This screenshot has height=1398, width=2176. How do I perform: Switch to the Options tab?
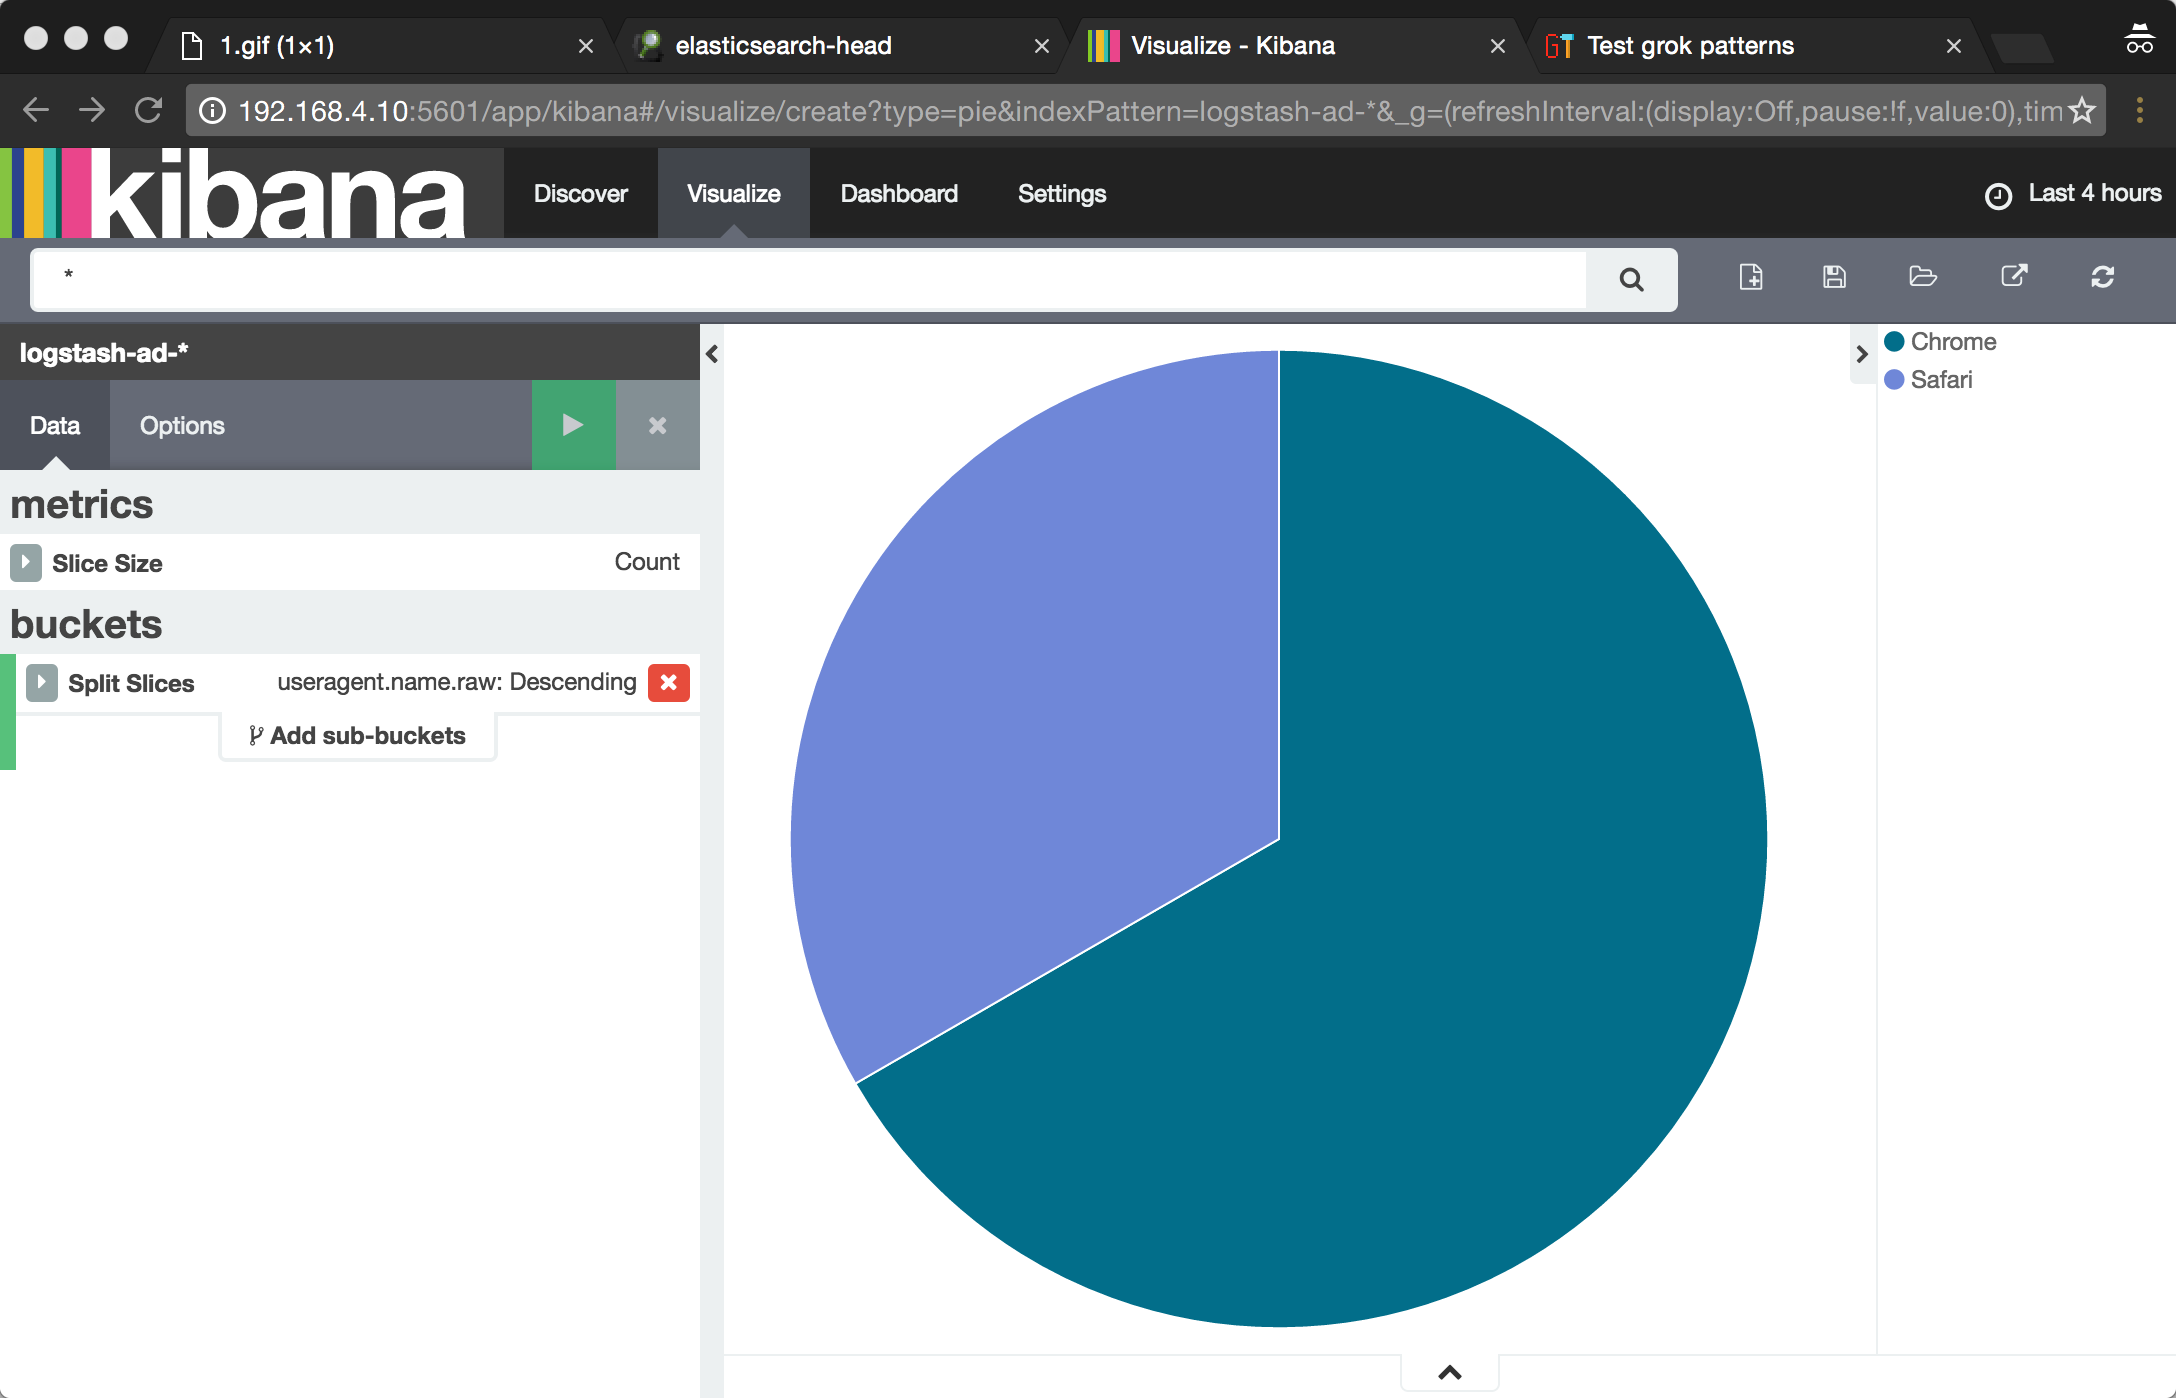pos(182,425)
